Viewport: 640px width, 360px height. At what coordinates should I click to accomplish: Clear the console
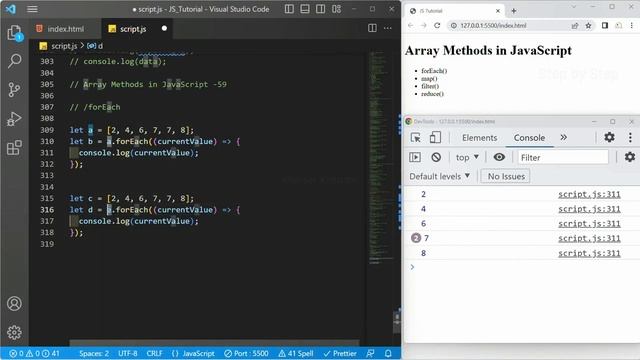point(436,157)
